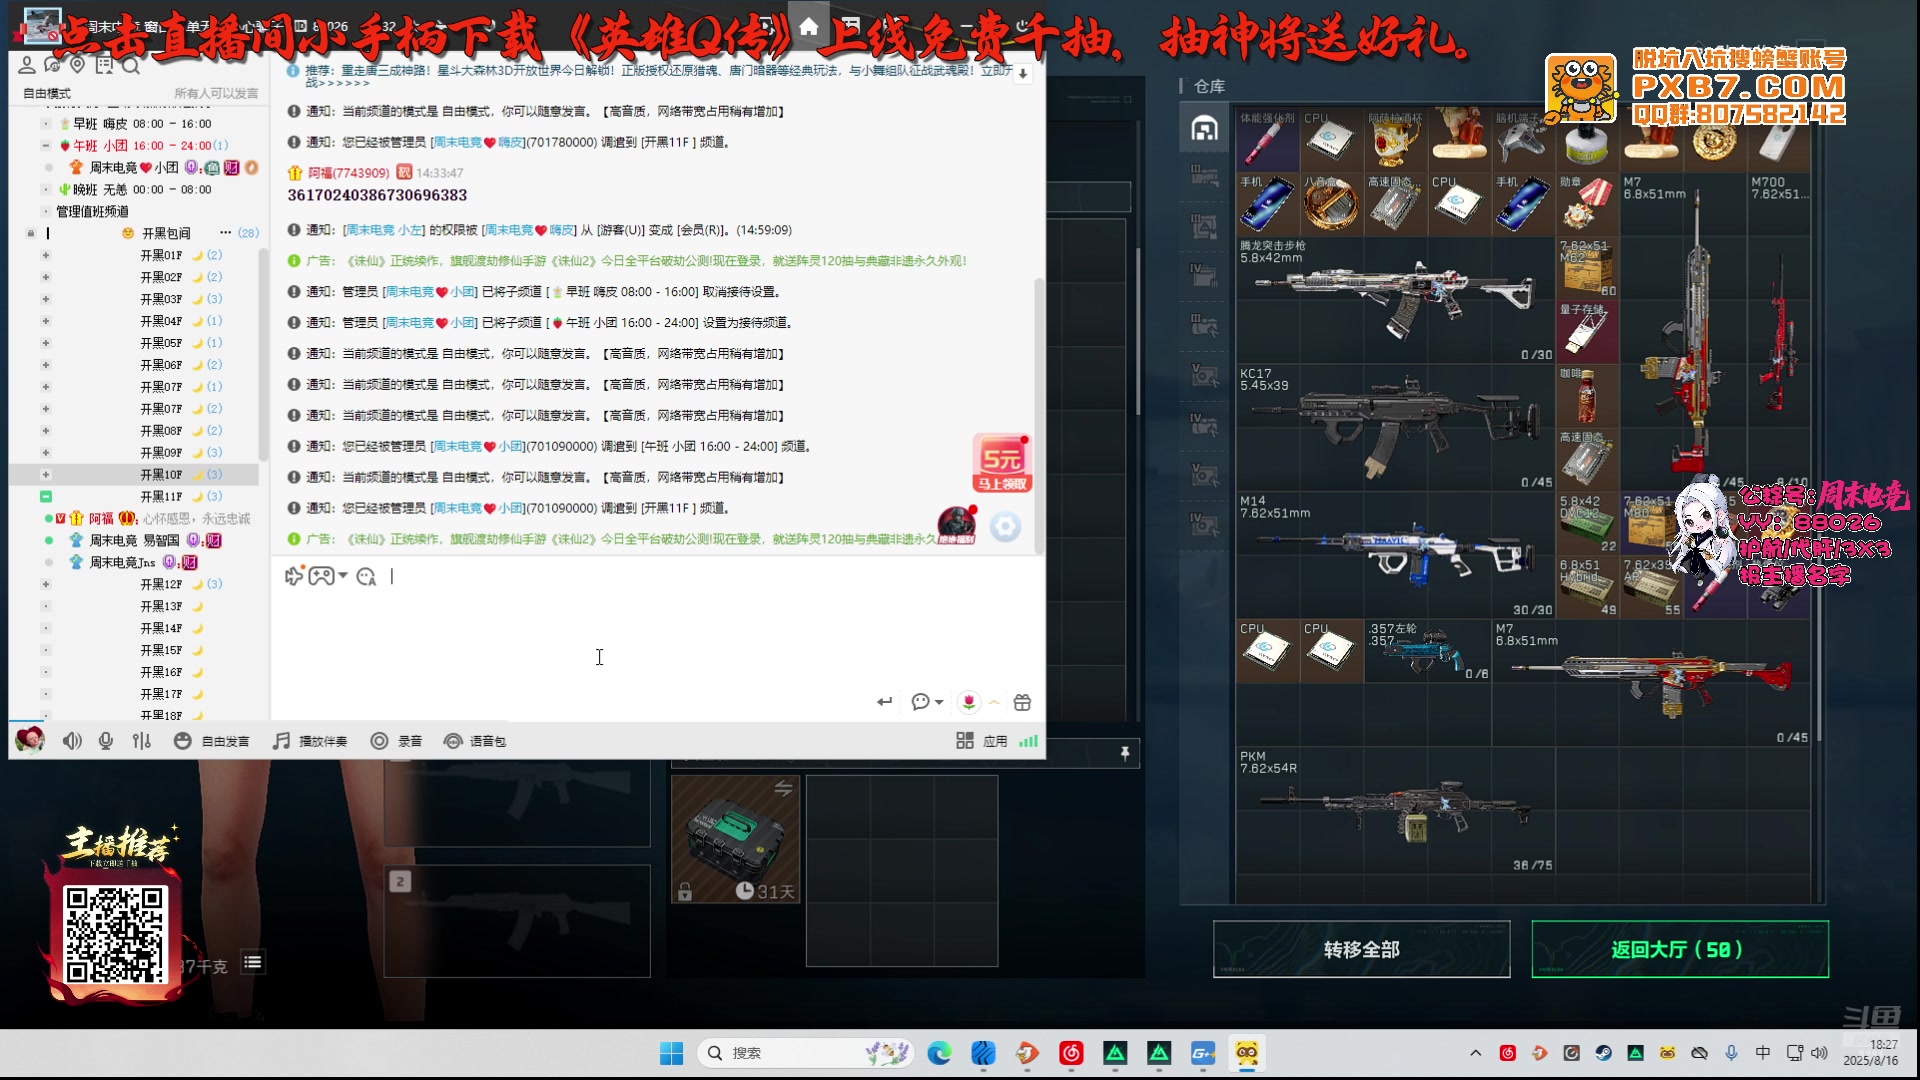The width and height of the screenshot is (1920, 1080).
Task: Select the KC17 rifle in warehouse
Action: pos(1395,427)
